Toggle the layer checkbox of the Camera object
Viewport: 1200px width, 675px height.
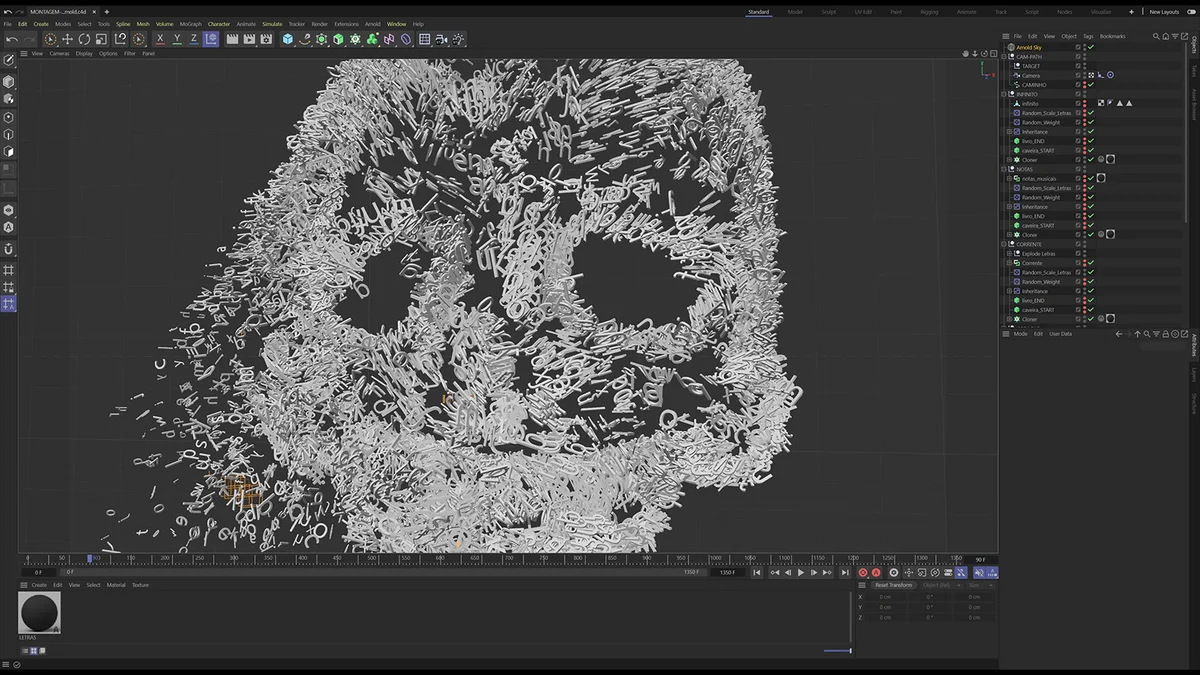[1078, 75]
